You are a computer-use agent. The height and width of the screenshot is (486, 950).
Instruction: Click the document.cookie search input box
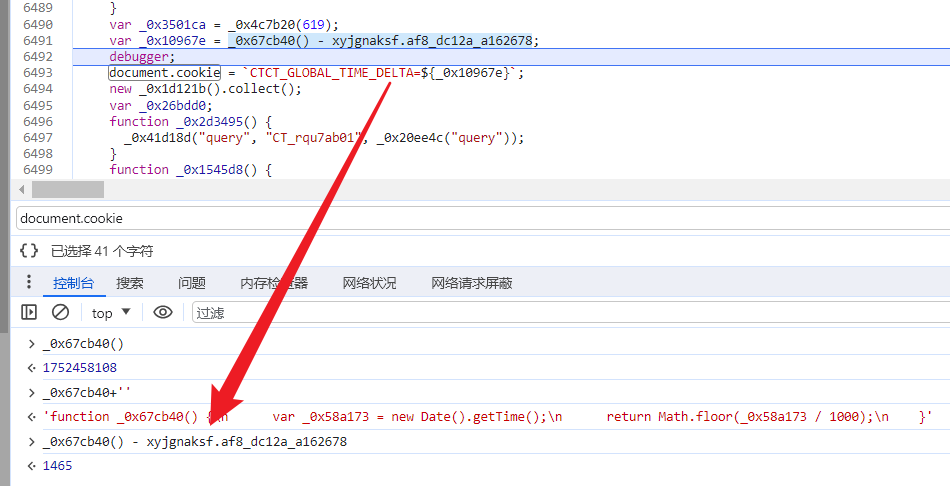483,218
